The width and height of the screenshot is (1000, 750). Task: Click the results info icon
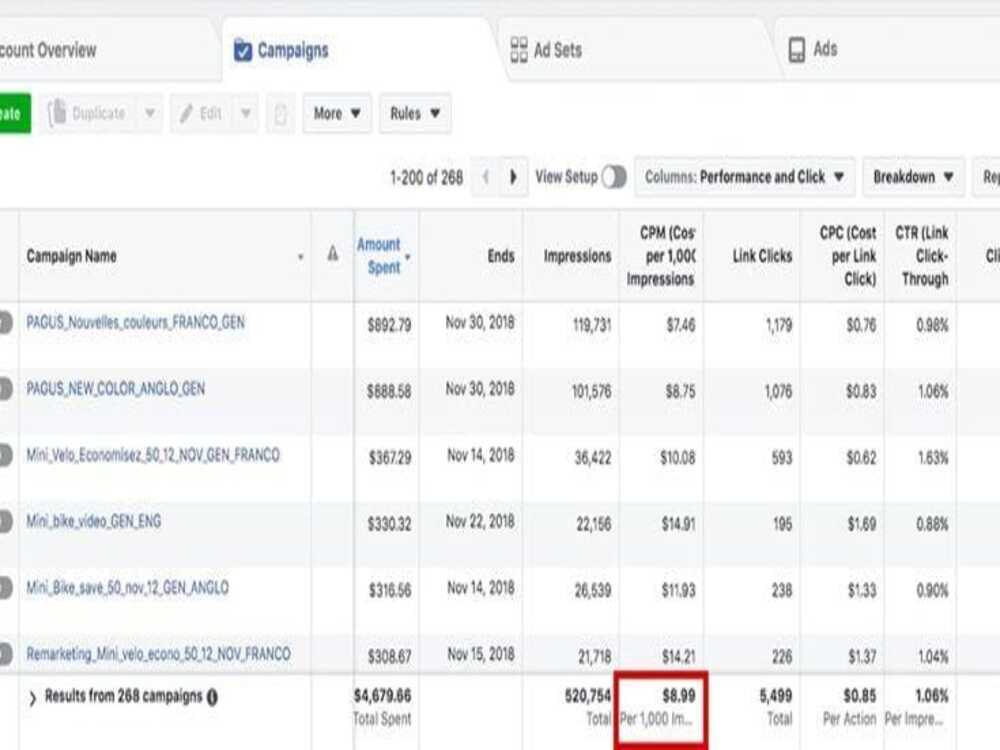coord(212,698)
